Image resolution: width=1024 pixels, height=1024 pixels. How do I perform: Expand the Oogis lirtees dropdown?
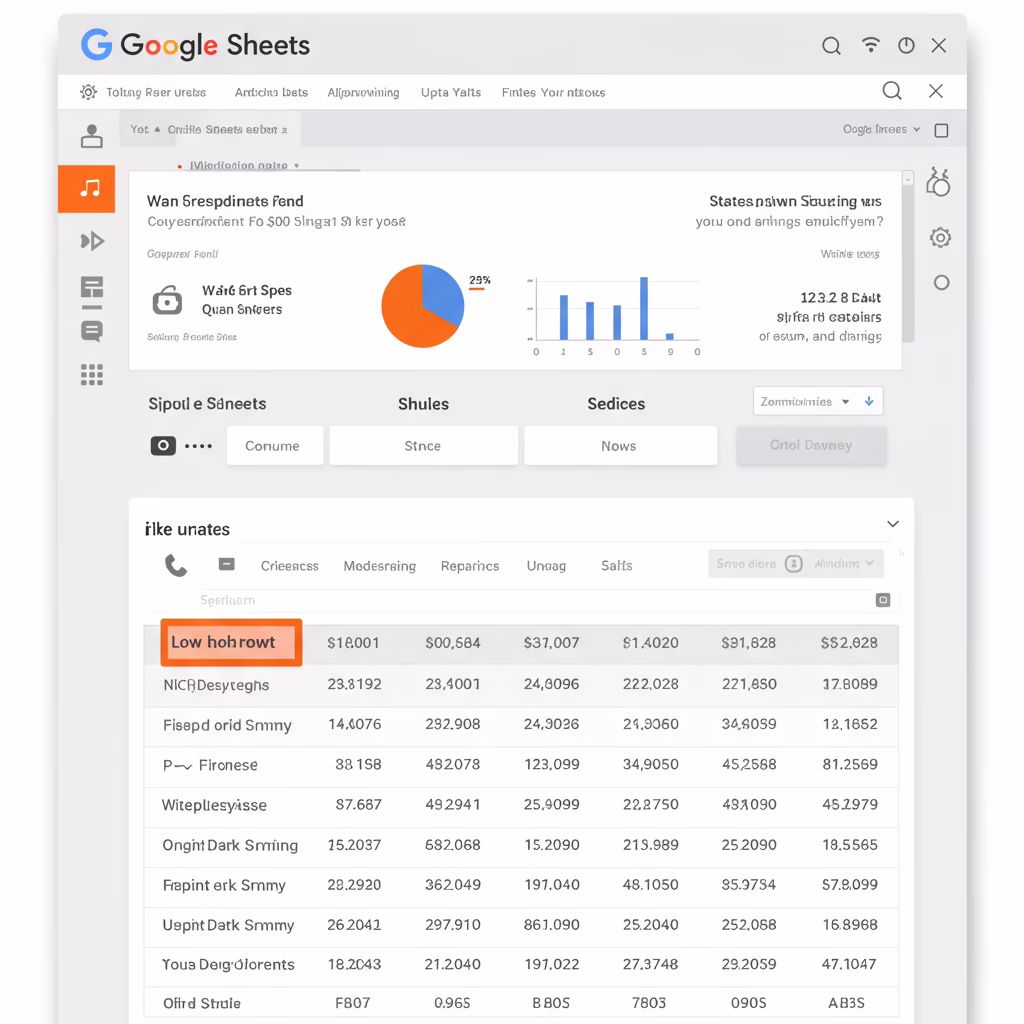click(x=882, y=129)
